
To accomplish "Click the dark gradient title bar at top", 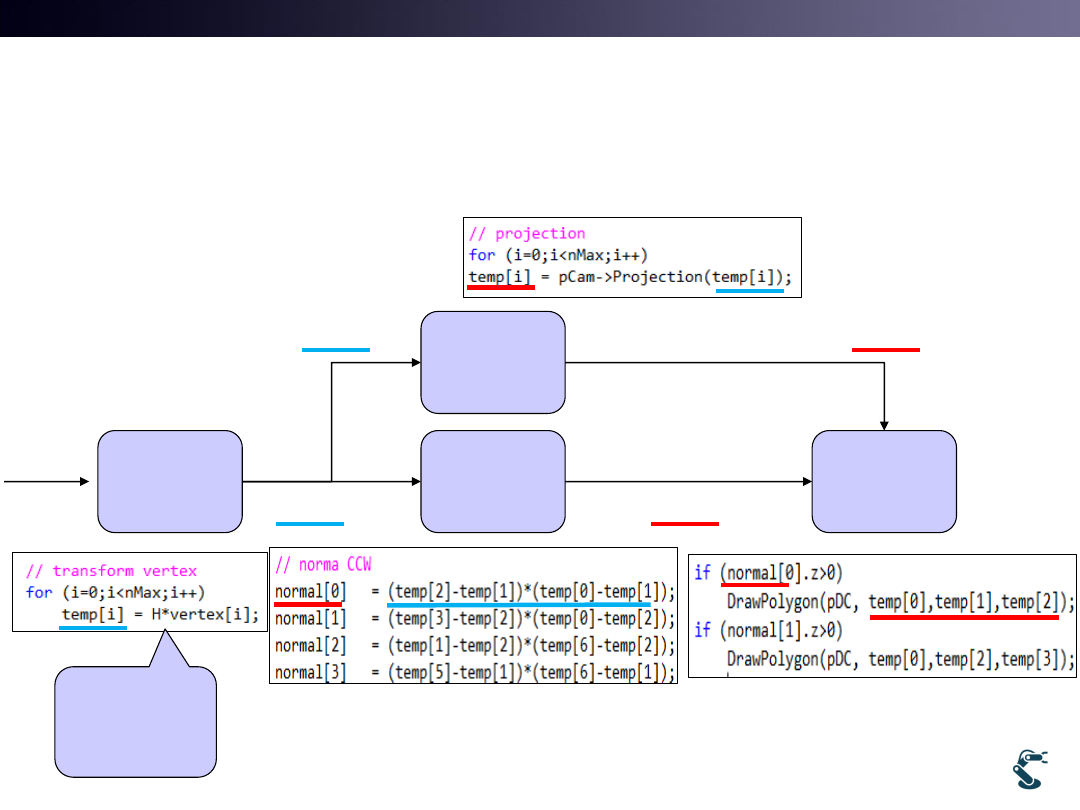I will (x=540, y=18).
